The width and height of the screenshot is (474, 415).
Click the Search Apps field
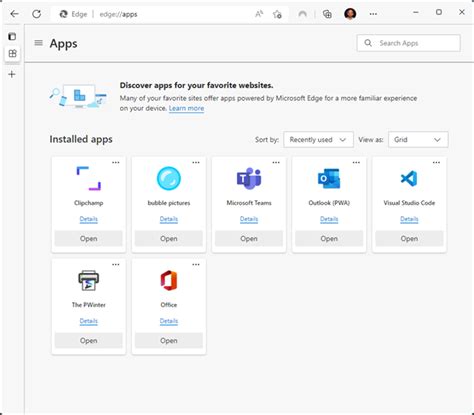409,43
